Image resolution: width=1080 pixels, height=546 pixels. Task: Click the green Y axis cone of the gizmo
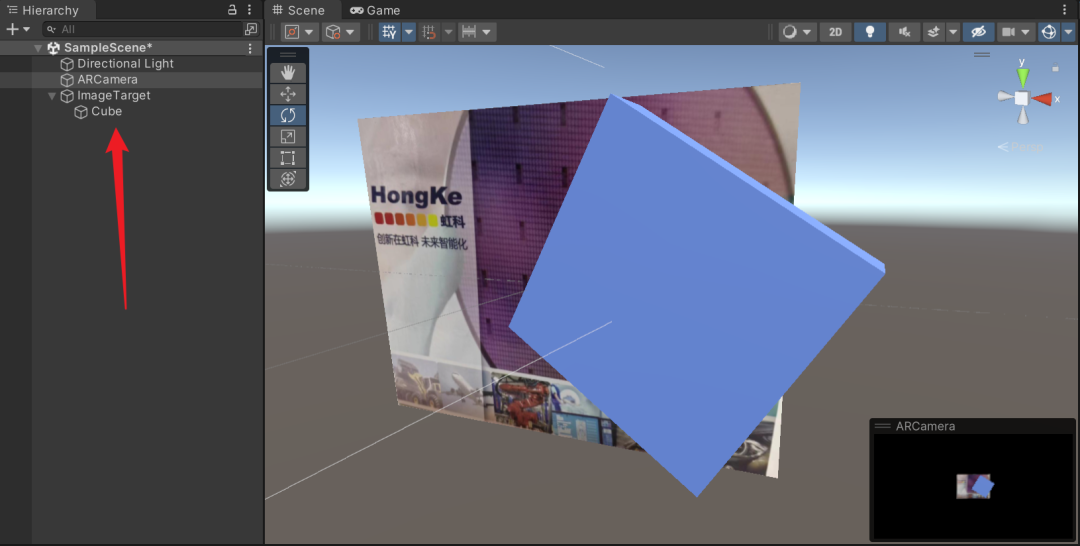coord(1023,77)
